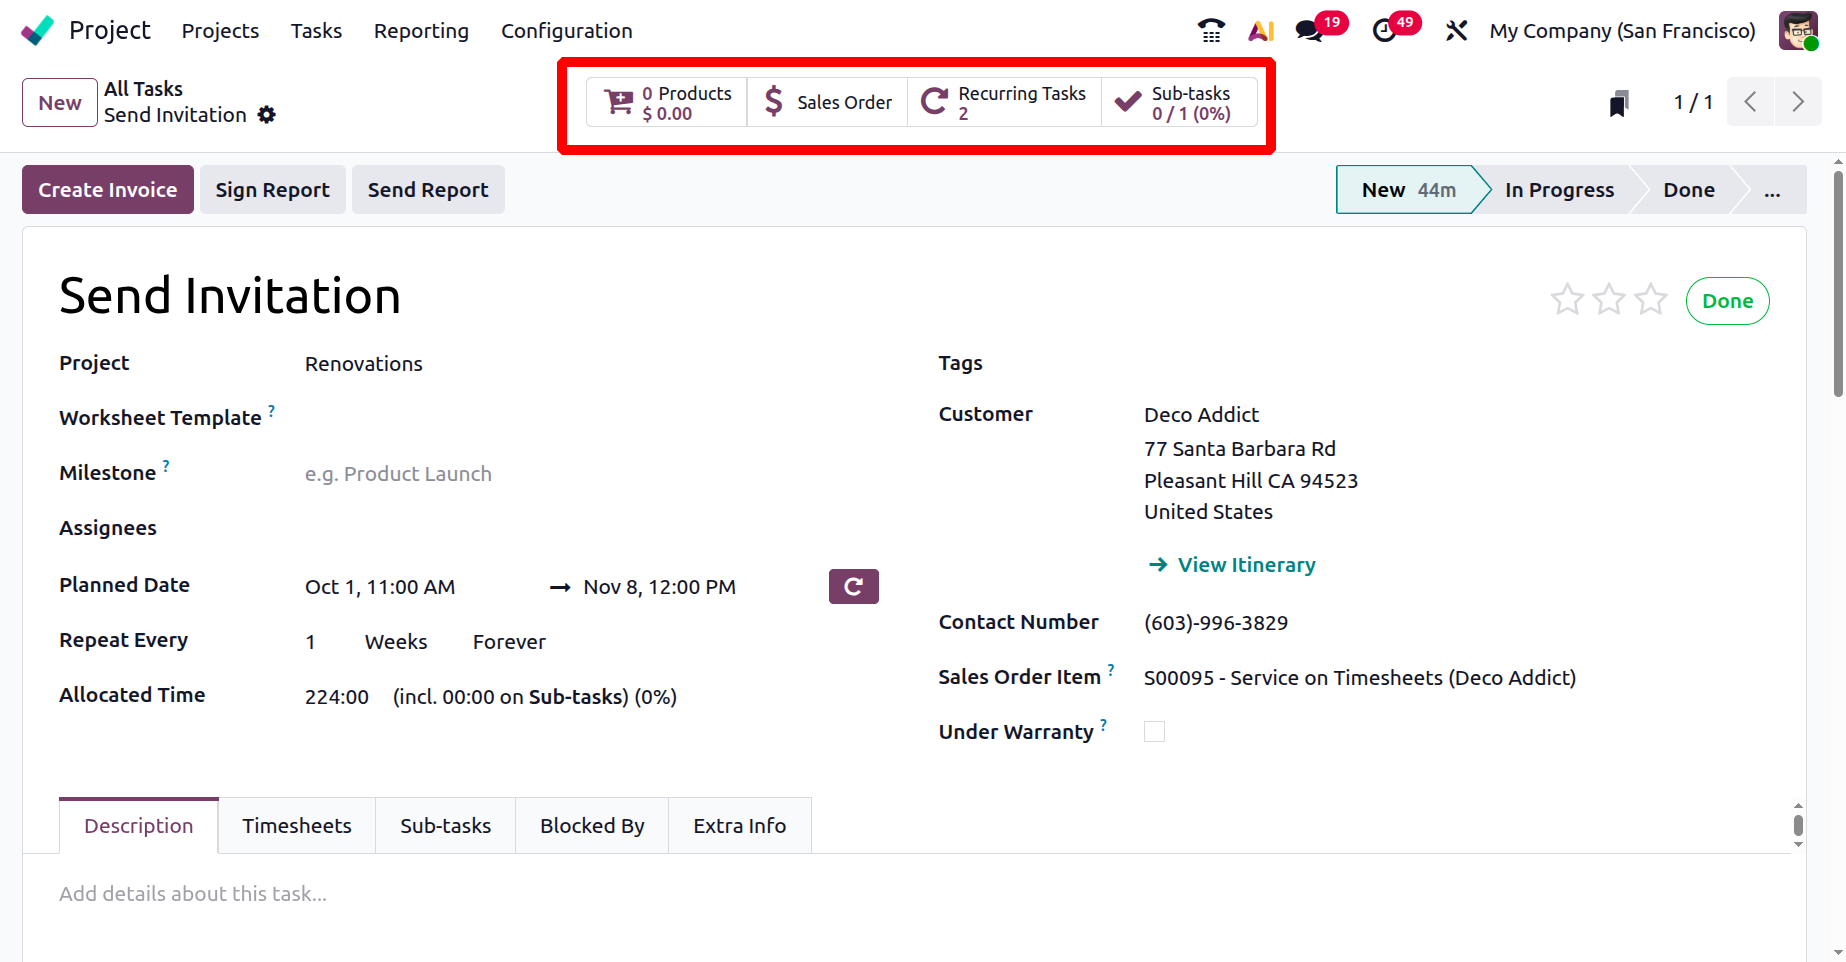This screenshot has width=1846, height=962.
Task: Click the bookmark icon near the pager
Action: pyautogui.click(x=1619, y=103)
